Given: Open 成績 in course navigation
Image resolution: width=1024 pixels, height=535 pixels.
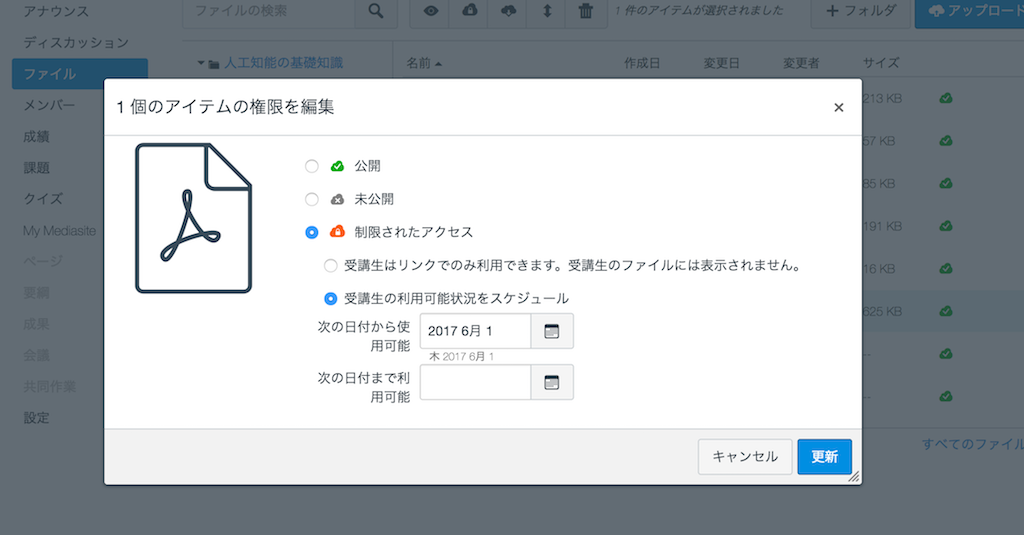Looking at the screenshot, I should coord(37,137).
